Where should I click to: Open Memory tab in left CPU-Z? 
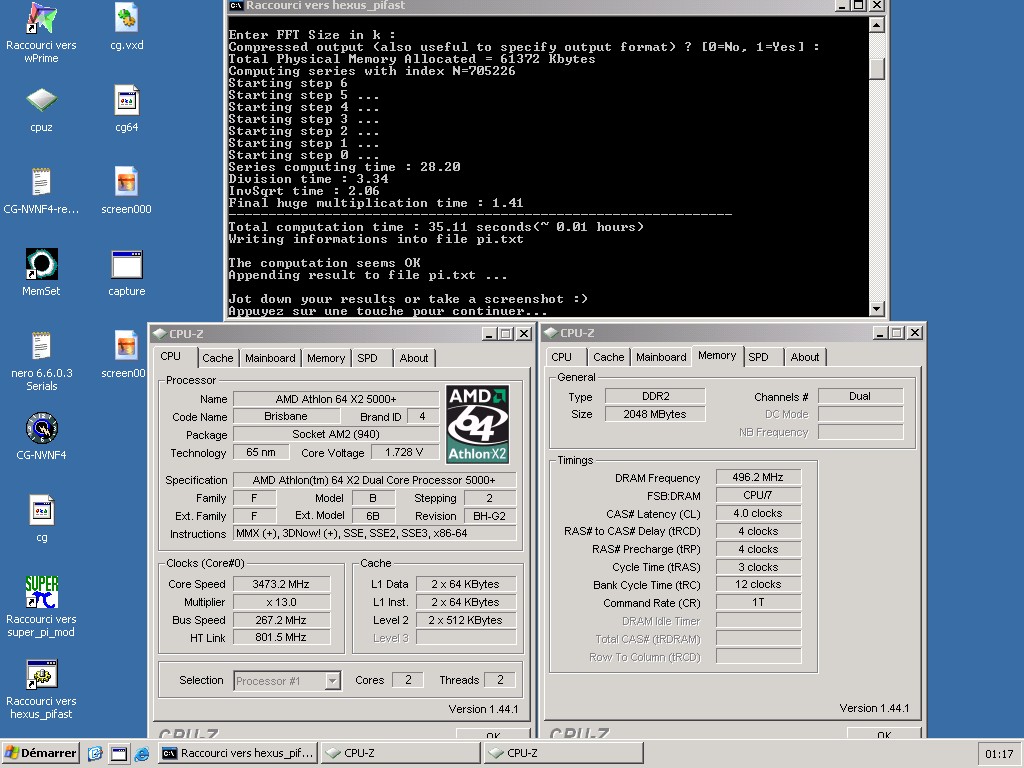pos(326,358)
